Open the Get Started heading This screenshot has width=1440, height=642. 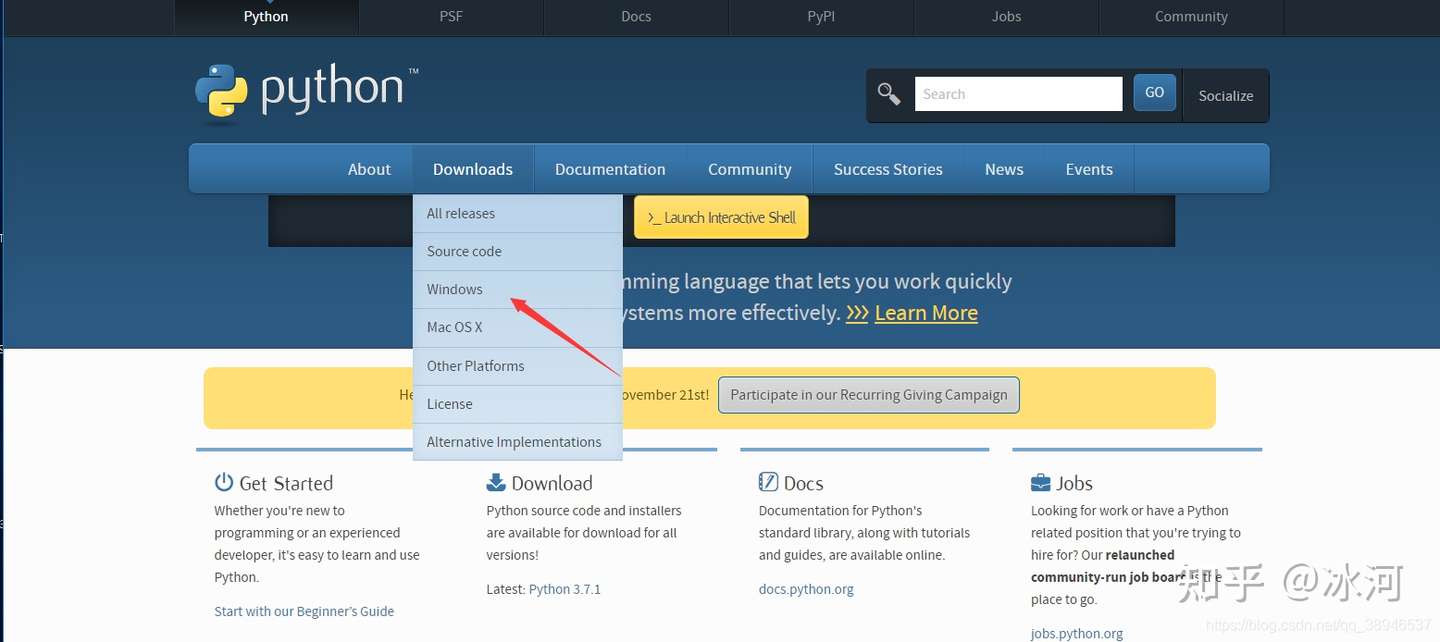tap(286, 484)
